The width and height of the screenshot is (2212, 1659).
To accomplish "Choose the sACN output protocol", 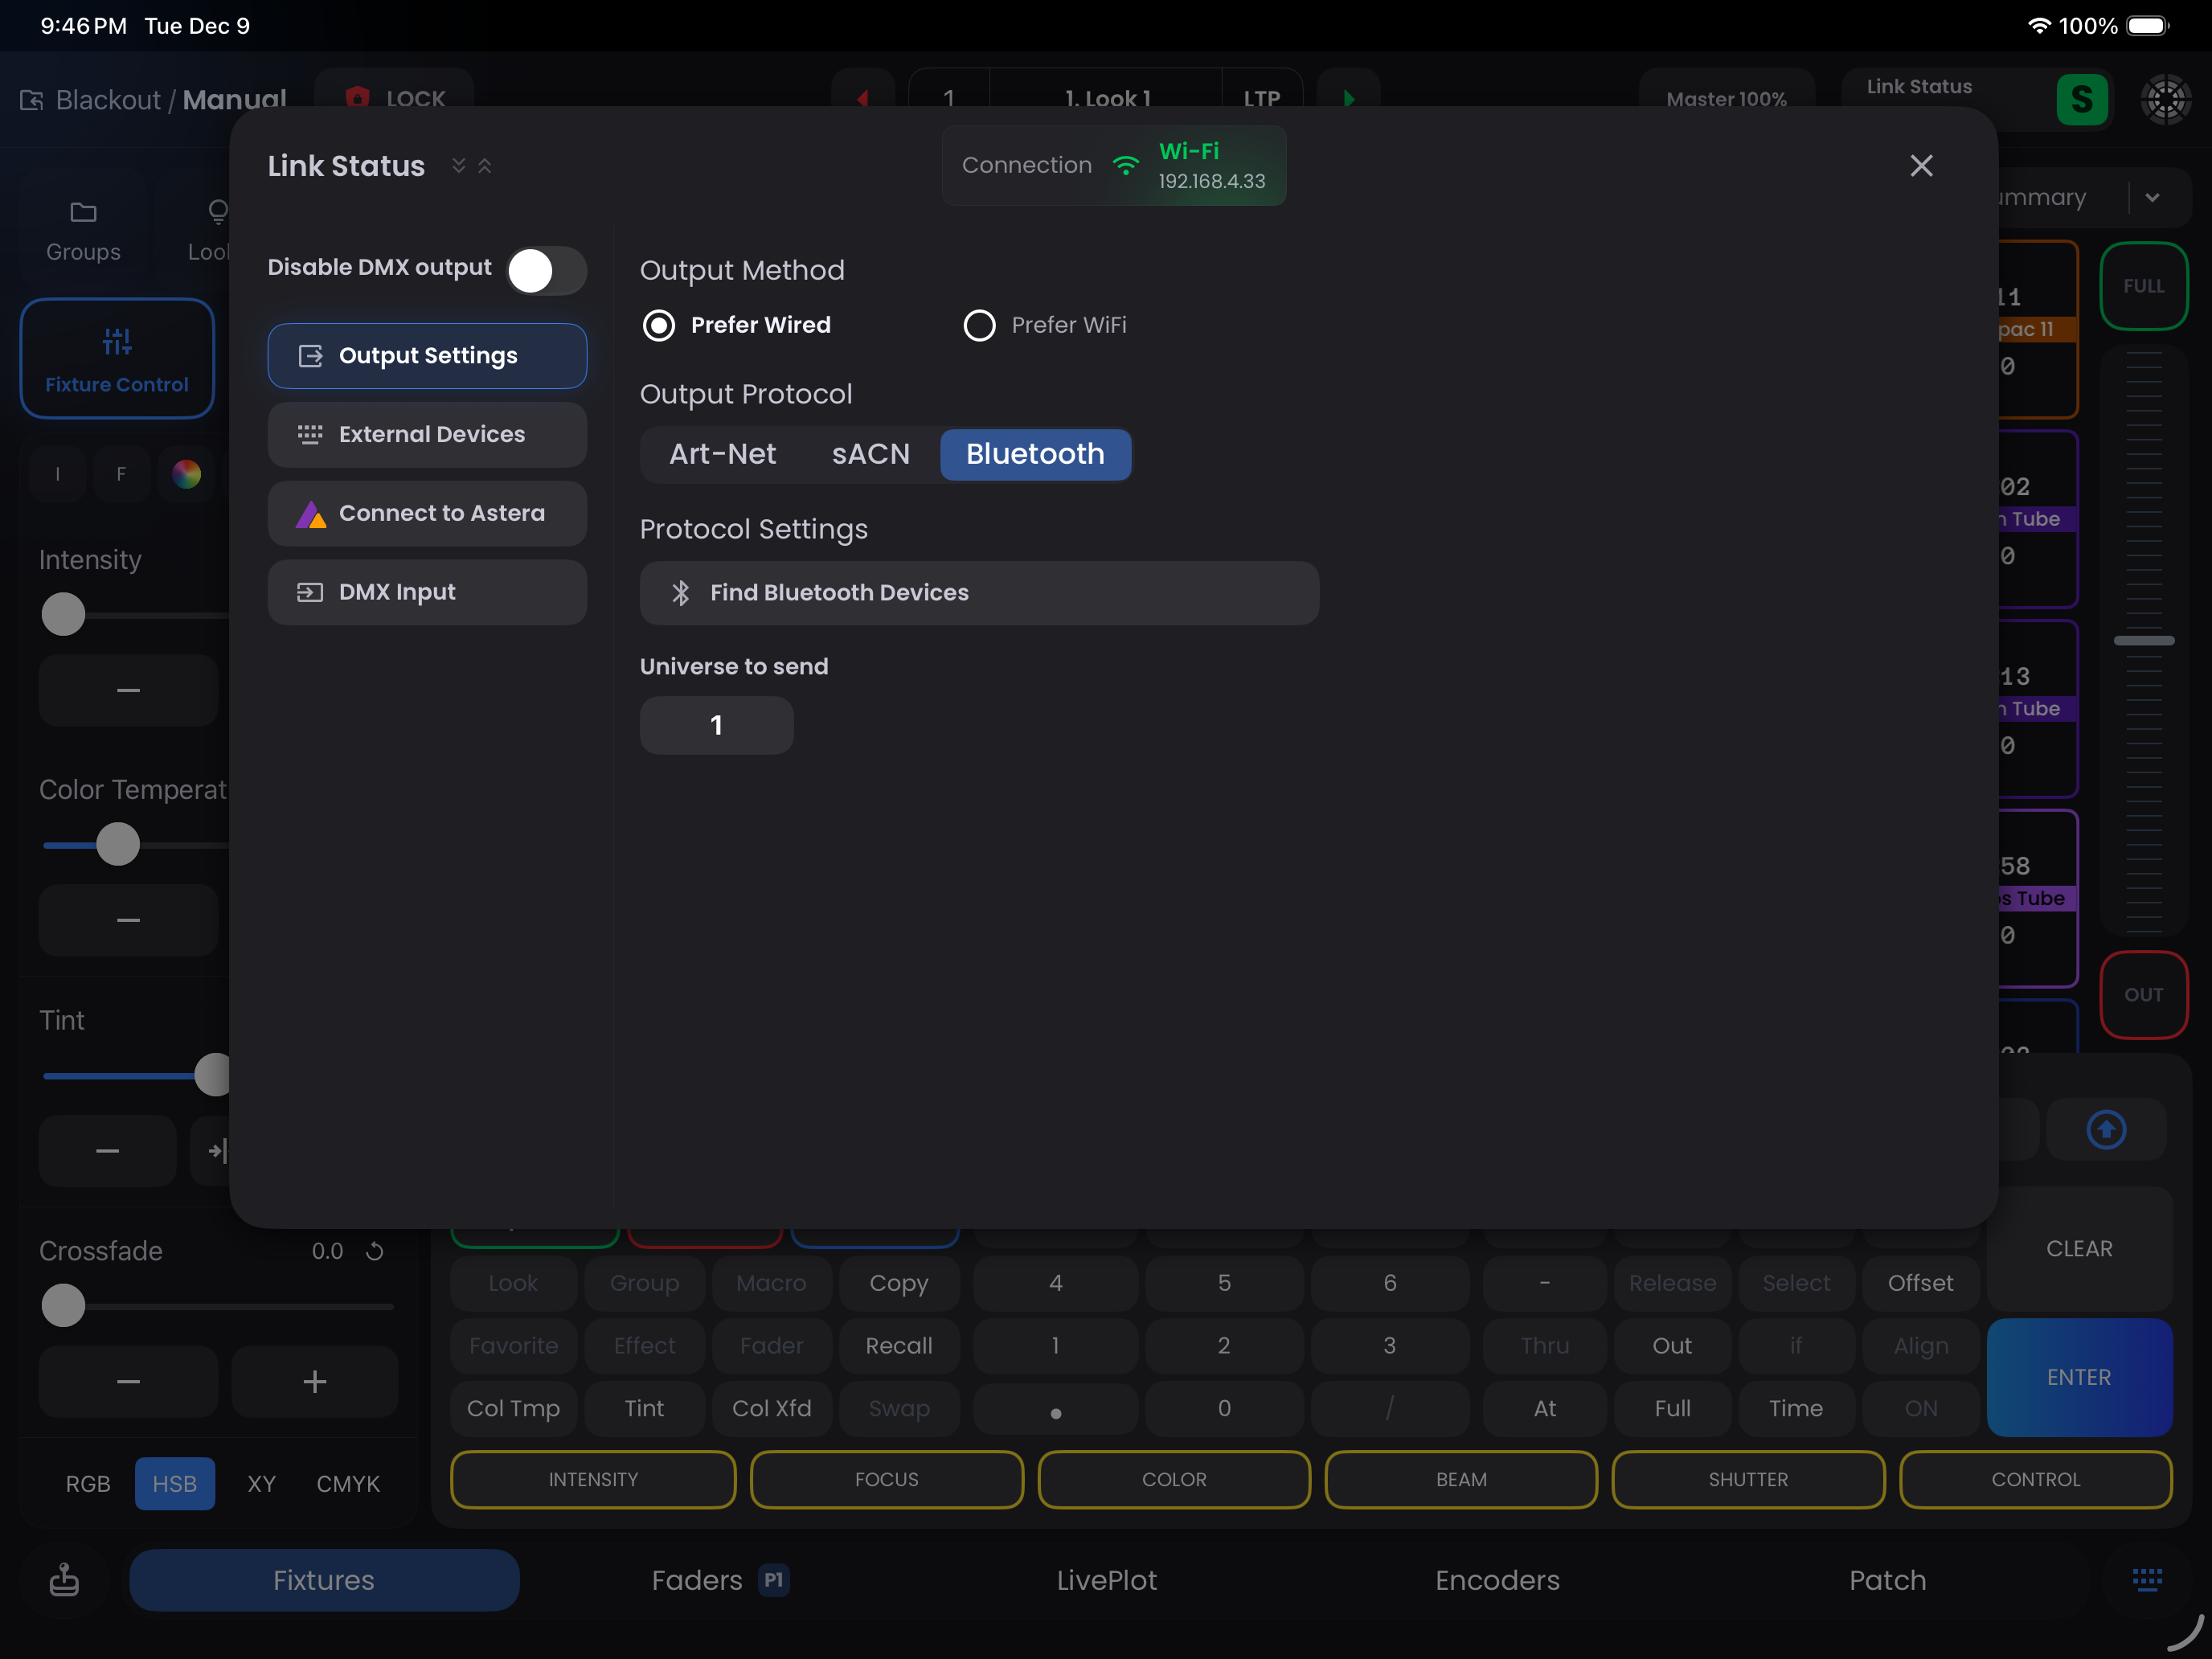I will [870, 454].
